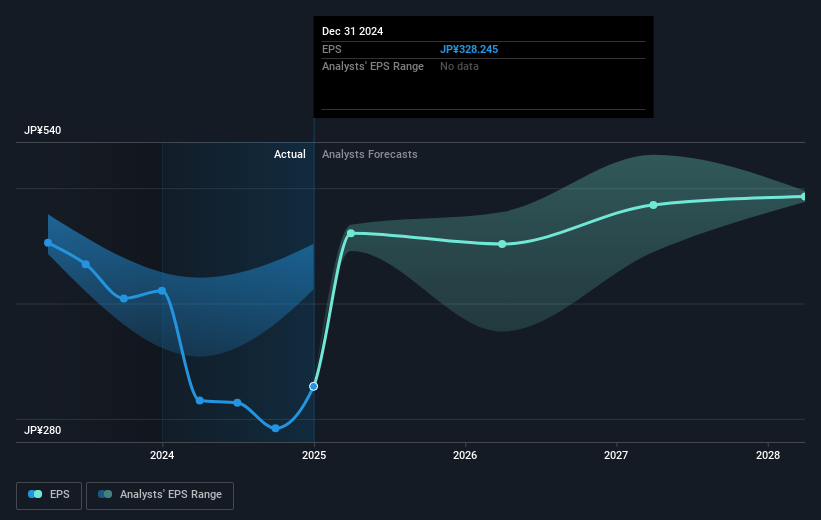Click the forecast data point just after 2025
The height and width of the screenshot is (520, 821).
[351, 233]
